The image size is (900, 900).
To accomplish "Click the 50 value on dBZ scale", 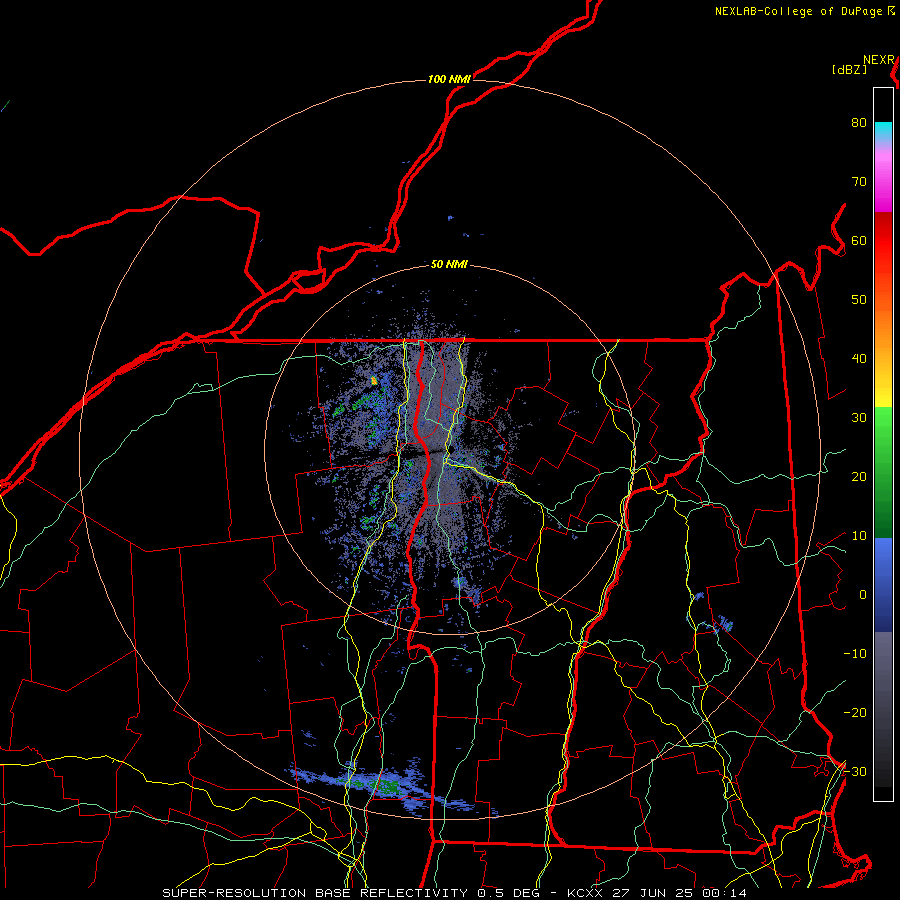I will [859, 300].
